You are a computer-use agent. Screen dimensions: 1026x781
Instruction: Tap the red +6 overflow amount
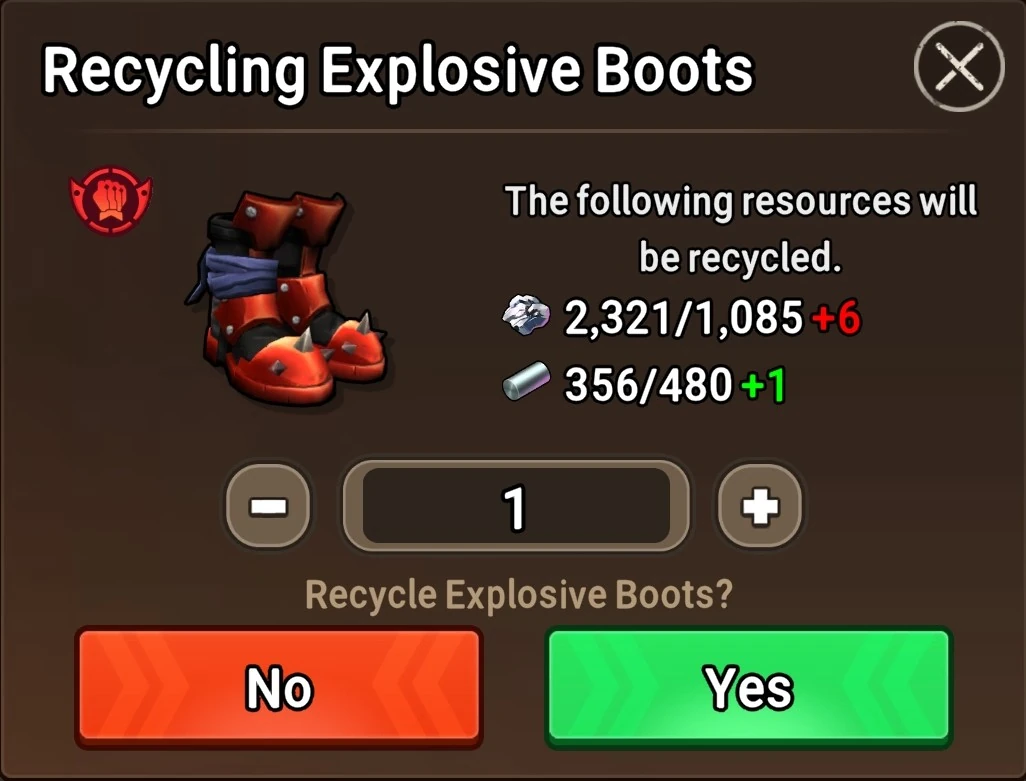coord(836,318)
